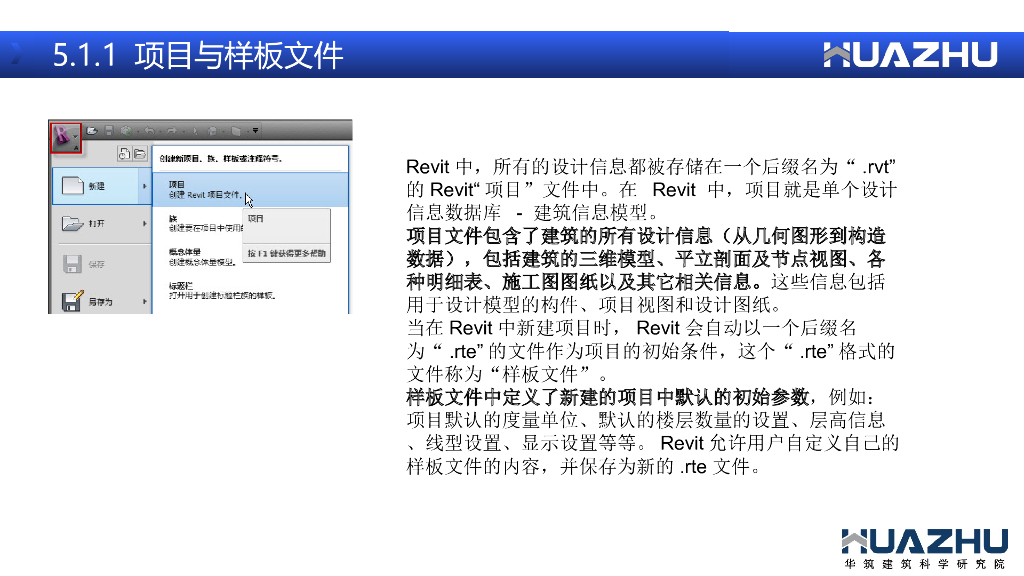The image size is (1024, 576).
Task: Click the folder icon beside 打开
Action: [72, 223]
